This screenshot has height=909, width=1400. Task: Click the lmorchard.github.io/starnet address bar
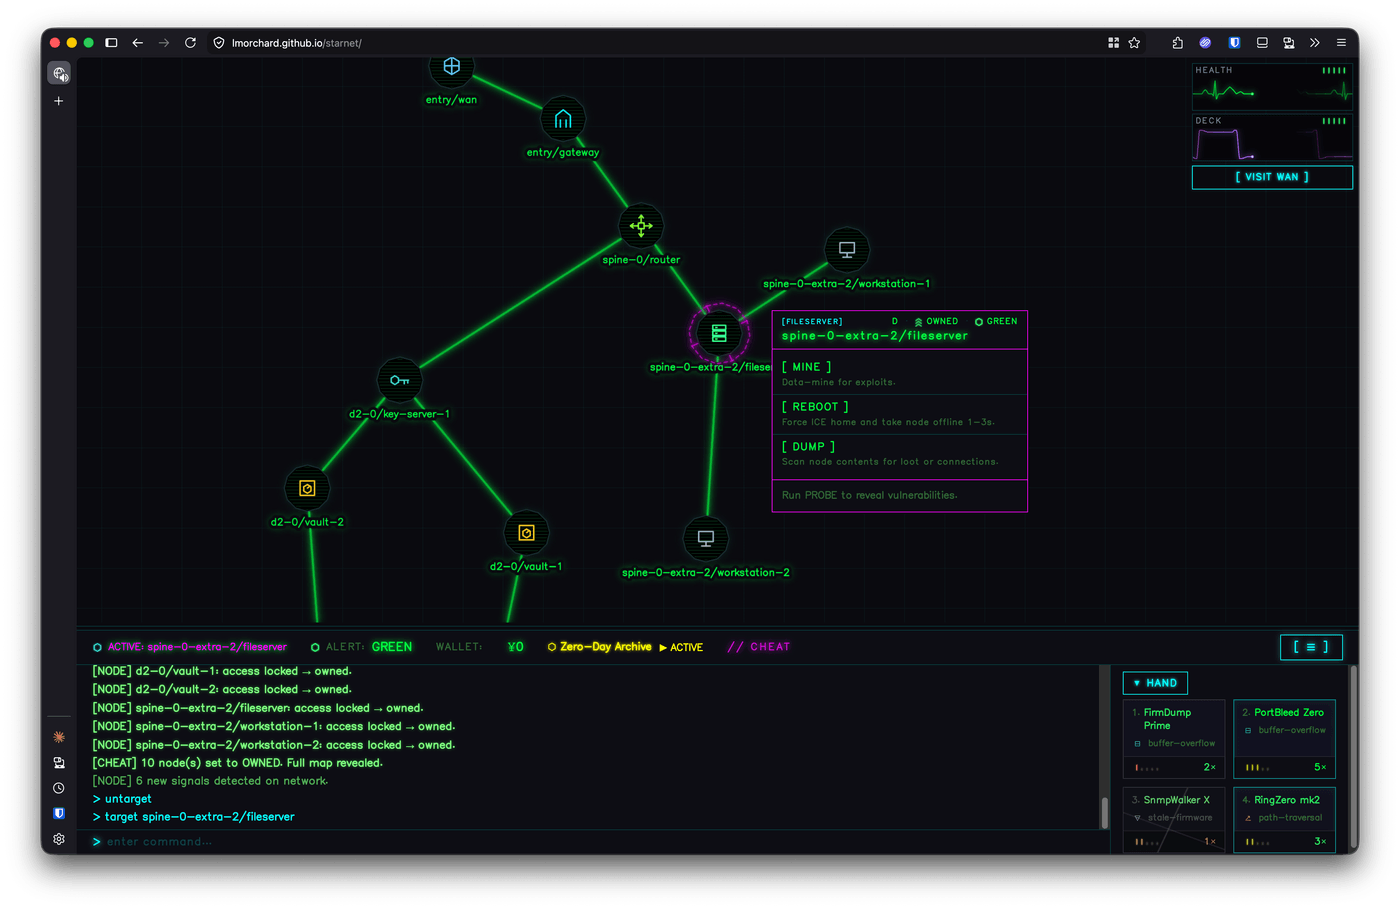pyautogui.click(x=297, y=43)
